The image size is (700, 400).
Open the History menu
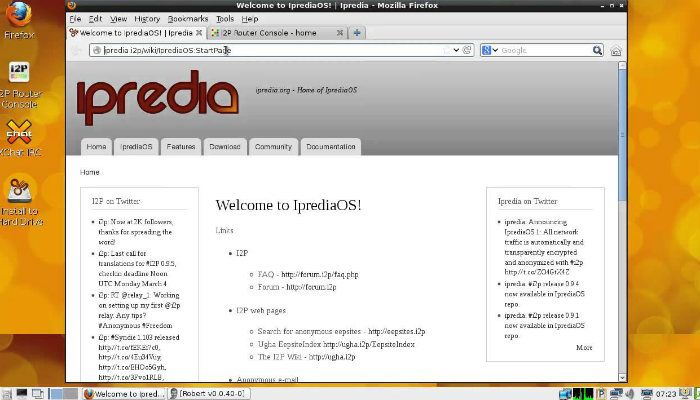[x=147, y=19]
